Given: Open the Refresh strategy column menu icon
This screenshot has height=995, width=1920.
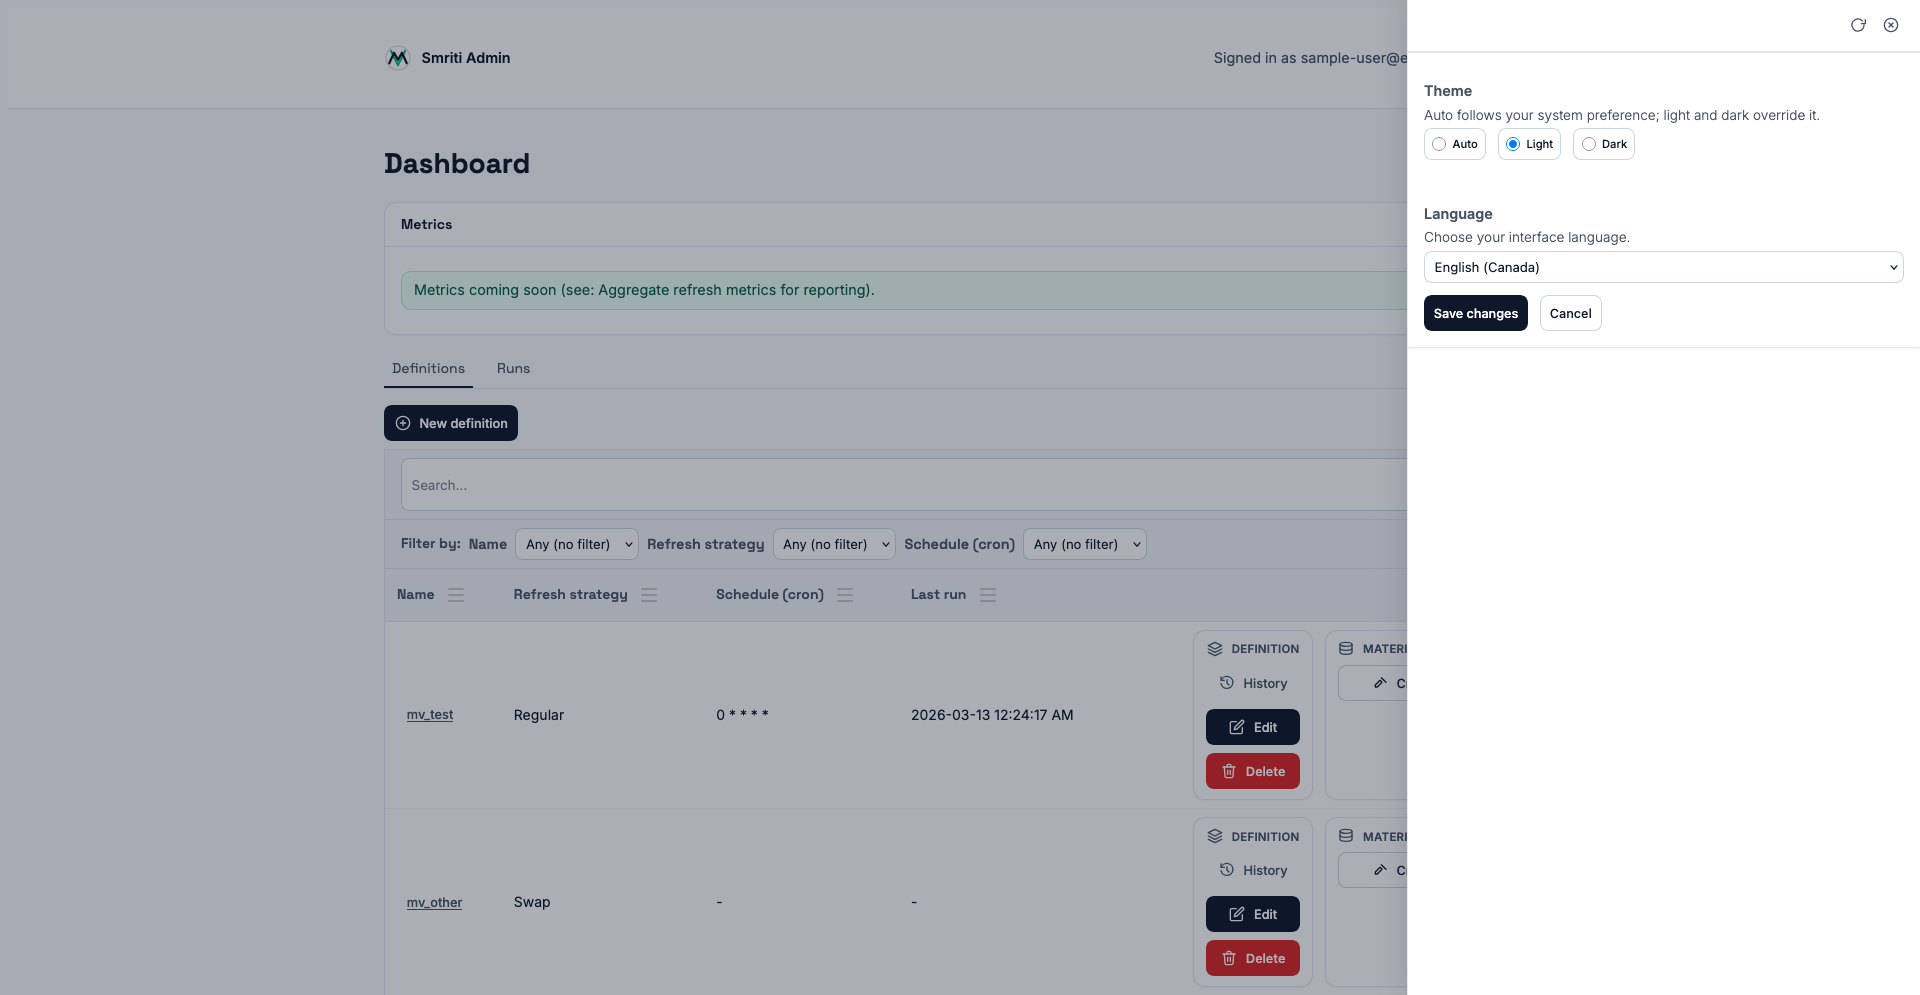Looking at the screenshot, I should coord(649,595).
